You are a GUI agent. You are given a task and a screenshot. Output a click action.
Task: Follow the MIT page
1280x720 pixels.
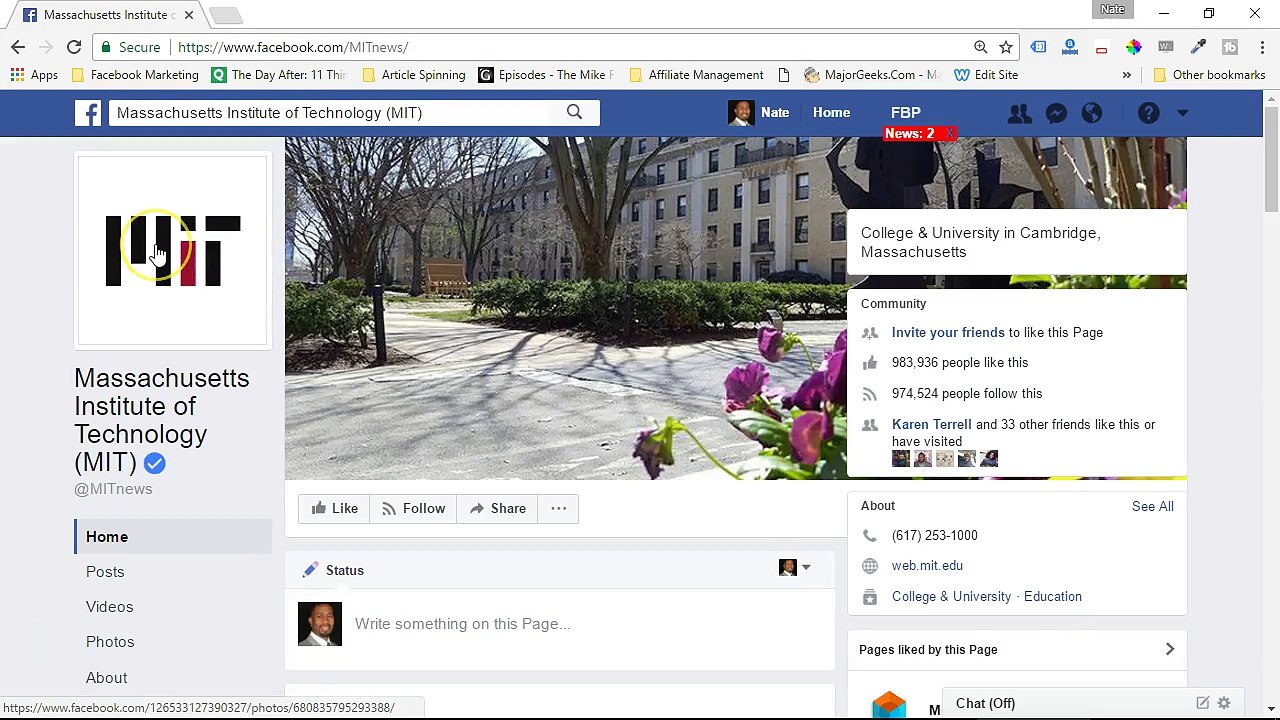pyautogui.click(x=413, y=509)
